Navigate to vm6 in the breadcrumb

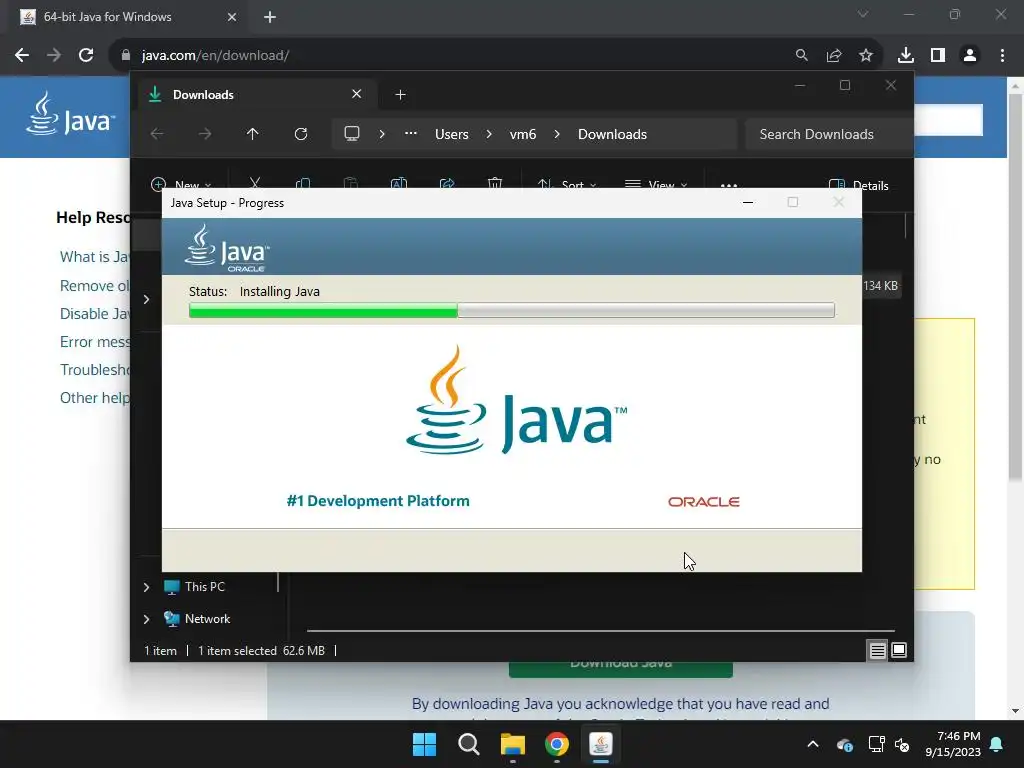pyautogui.click(x=523, y=135)
